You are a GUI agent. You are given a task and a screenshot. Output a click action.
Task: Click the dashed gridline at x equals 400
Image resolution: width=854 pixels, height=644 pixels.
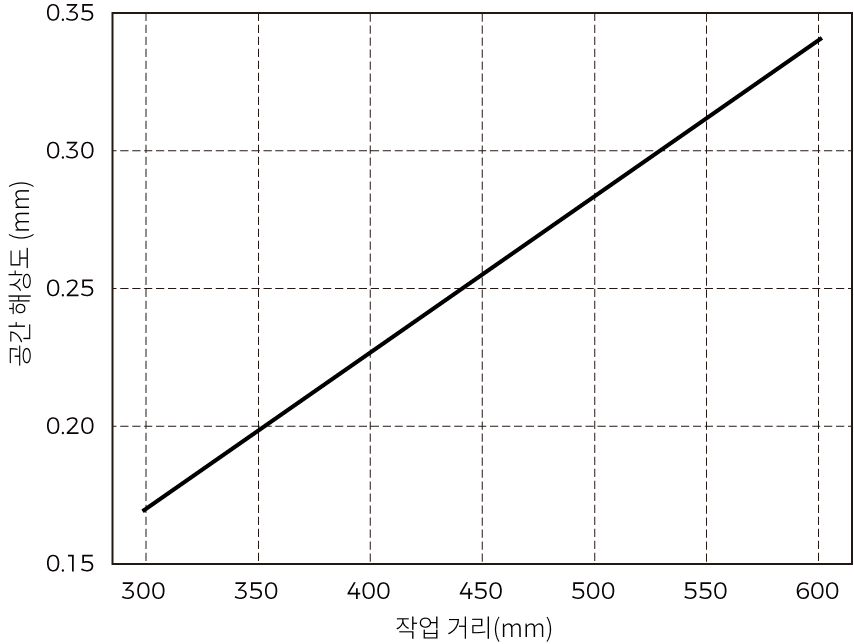pyautogui.click(x=370, y=300)
